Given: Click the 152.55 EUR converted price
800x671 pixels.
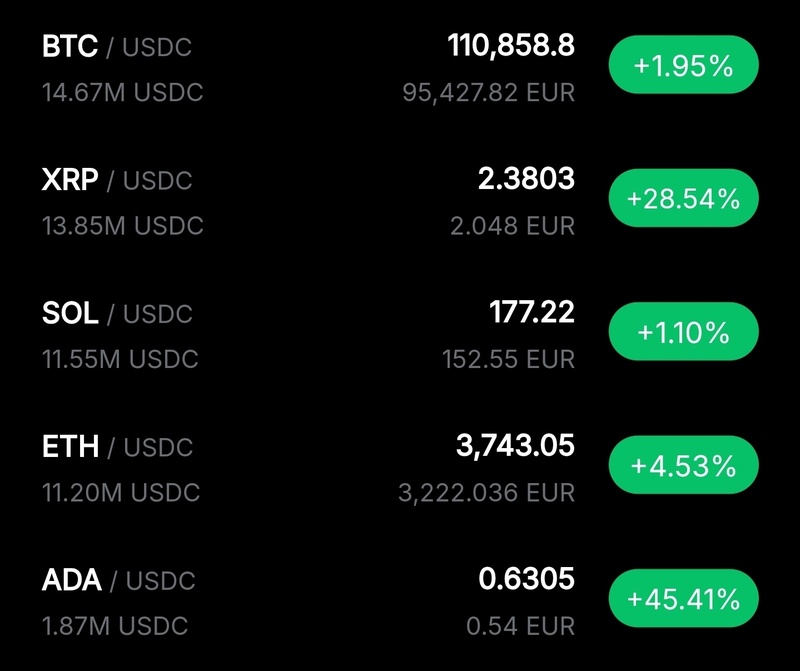Looking at the screenshot, I should (x=509, y=359).
